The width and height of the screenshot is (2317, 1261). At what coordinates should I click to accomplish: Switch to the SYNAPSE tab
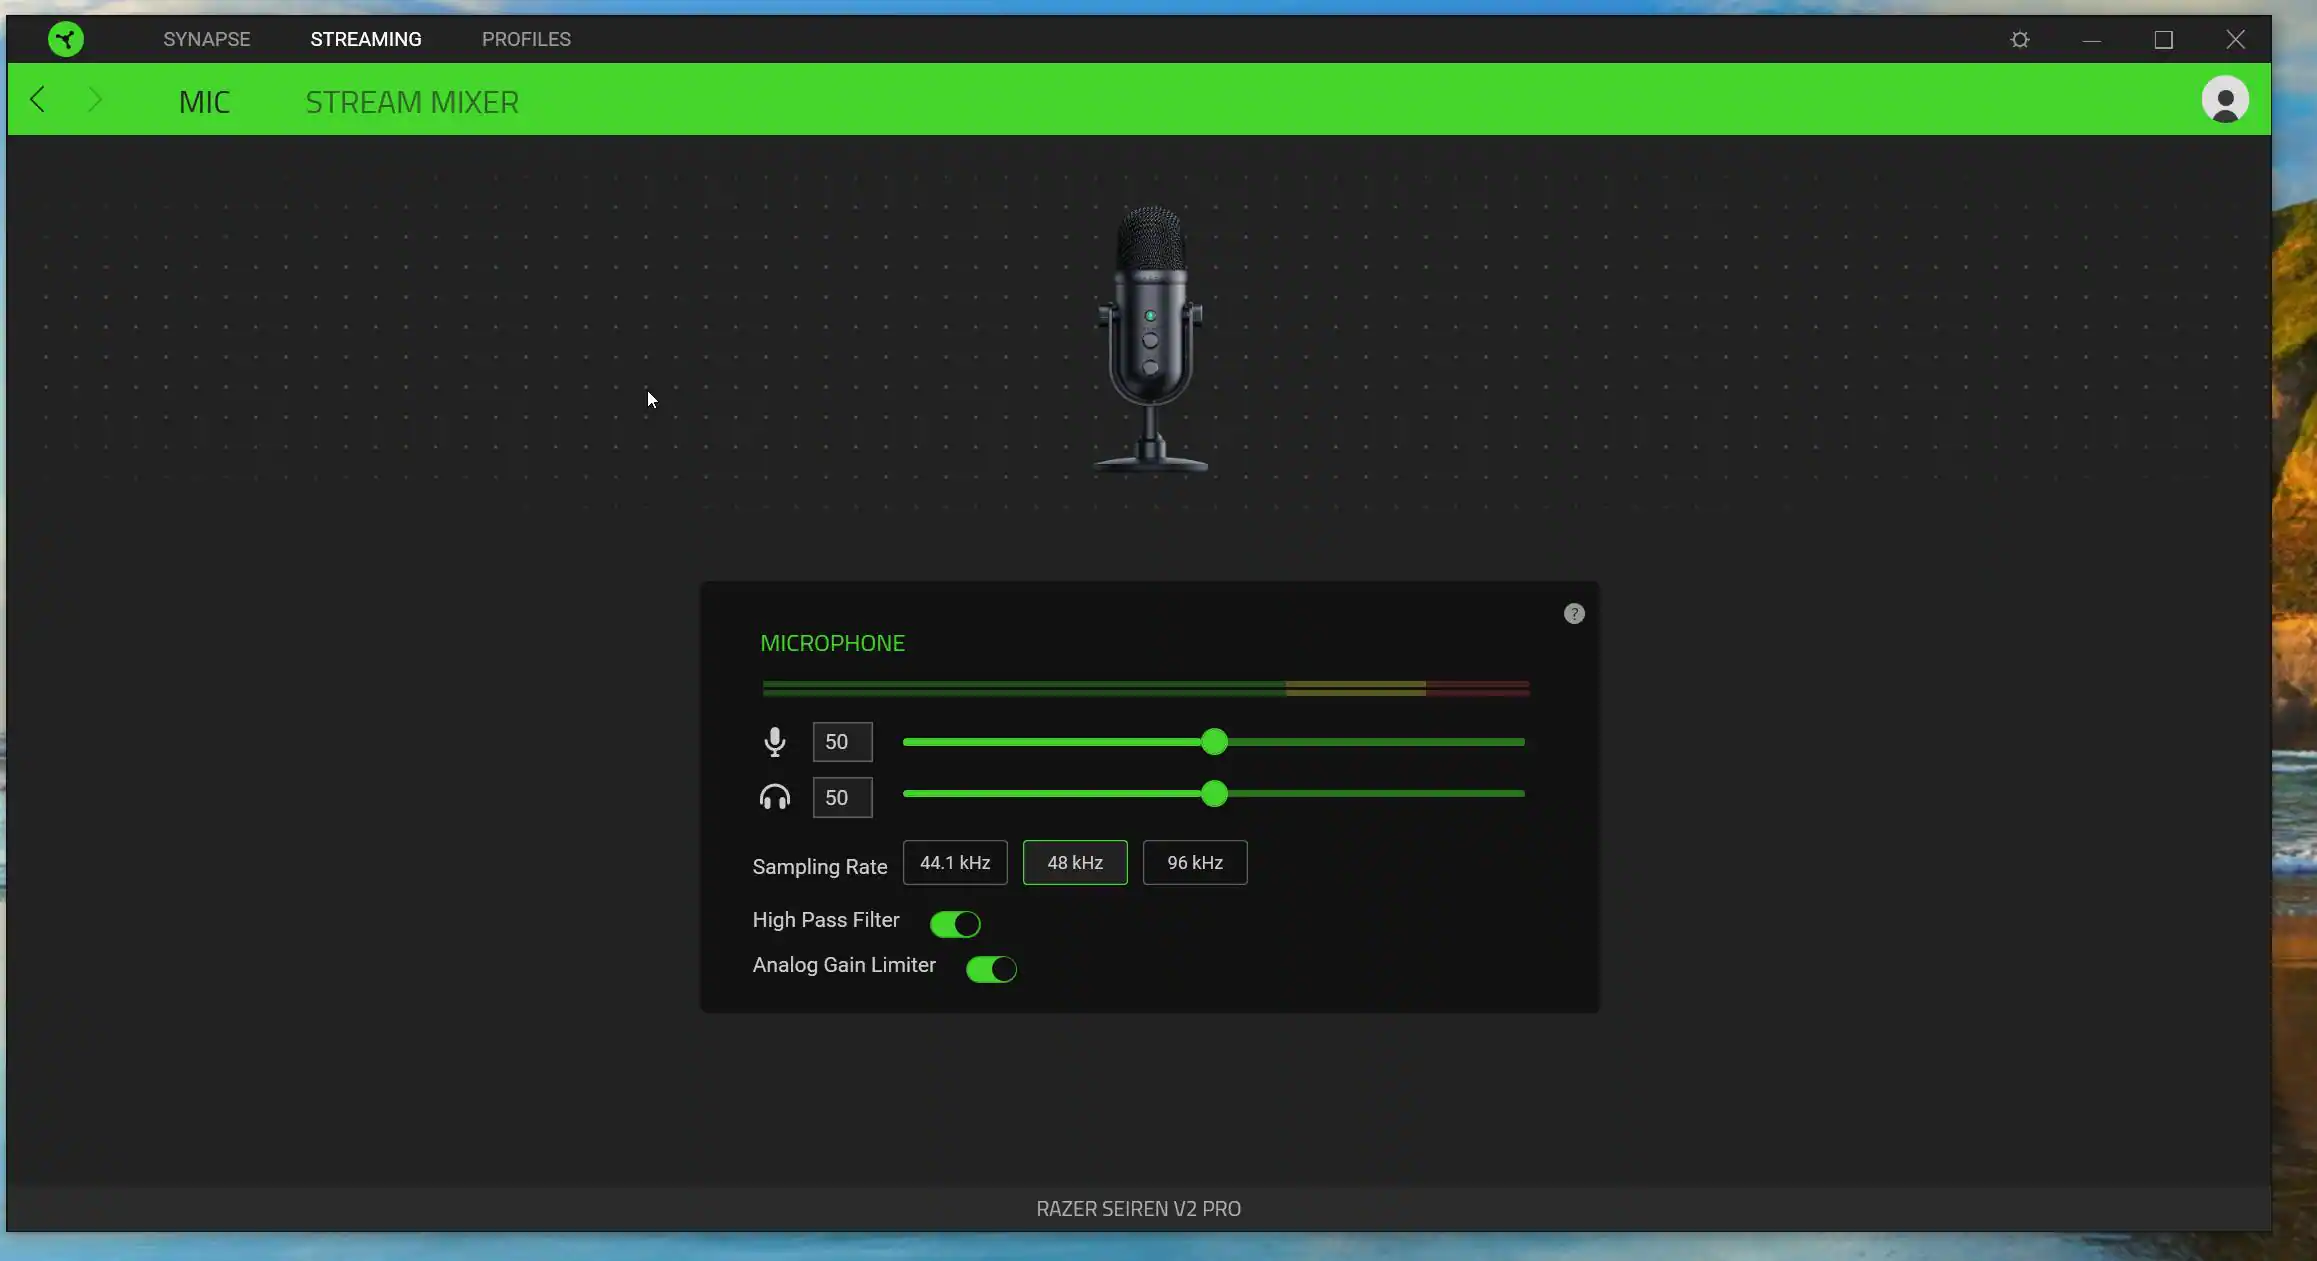point(207,39)
